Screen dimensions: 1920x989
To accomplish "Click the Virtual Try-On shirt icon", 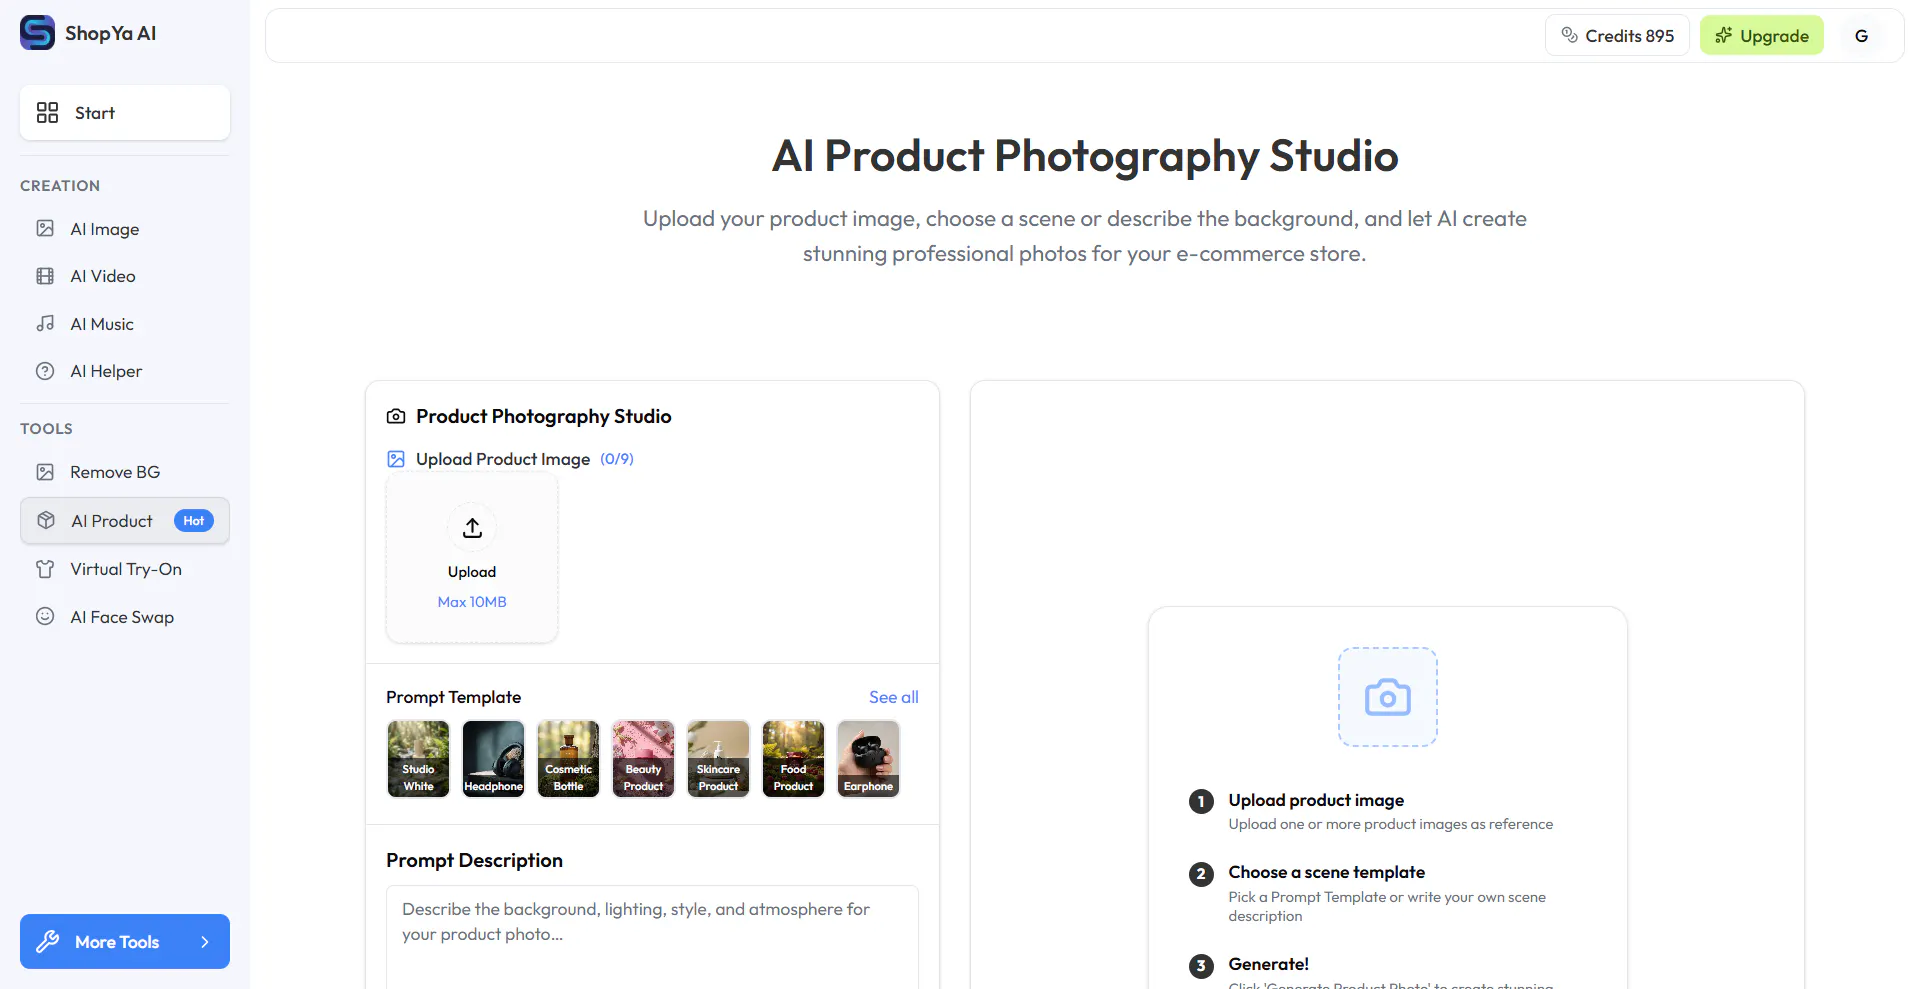I will 45,569.
